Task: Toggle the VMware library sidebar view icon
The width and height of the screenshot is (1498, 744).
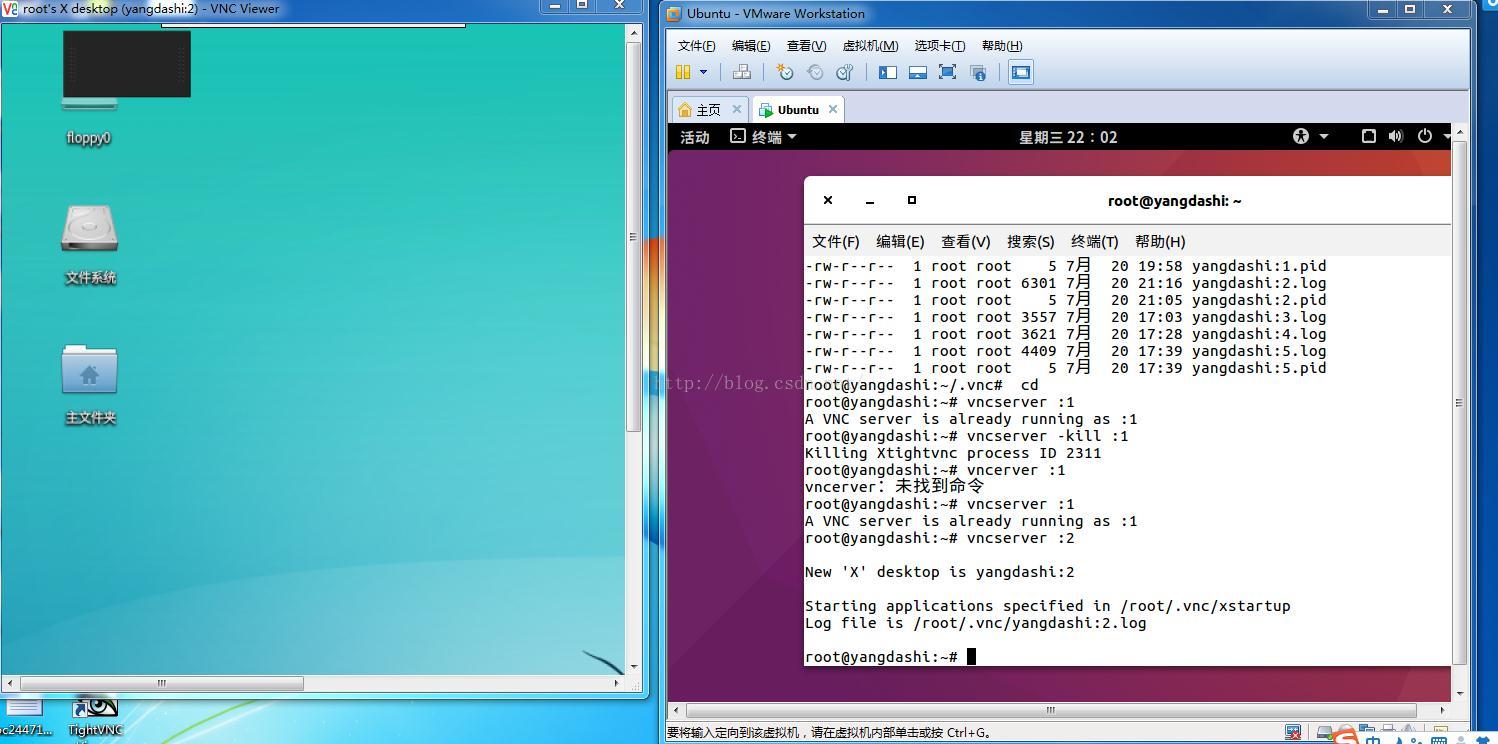Action: pos(887,72)
